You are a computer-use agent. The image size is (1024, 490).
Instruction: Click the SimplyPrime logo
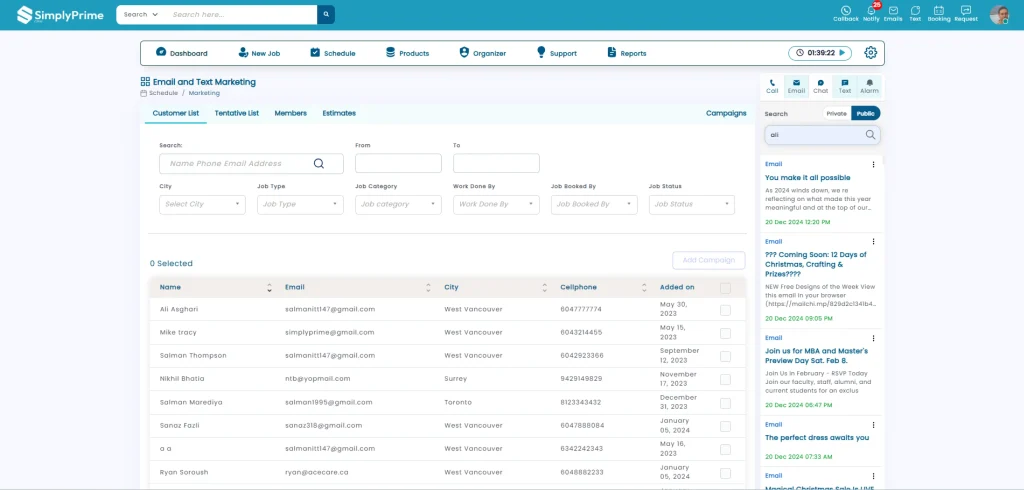(60, 14)
